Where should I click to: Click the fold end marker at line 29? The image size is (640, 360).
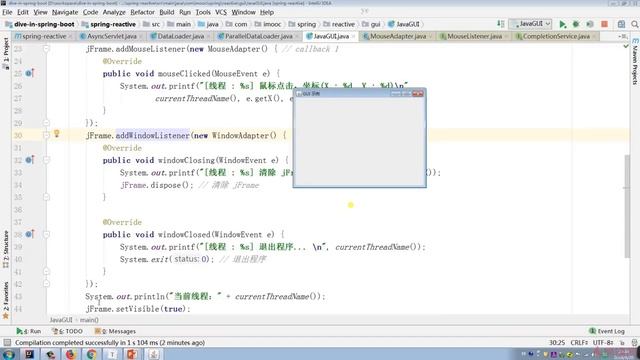point(46,123)
